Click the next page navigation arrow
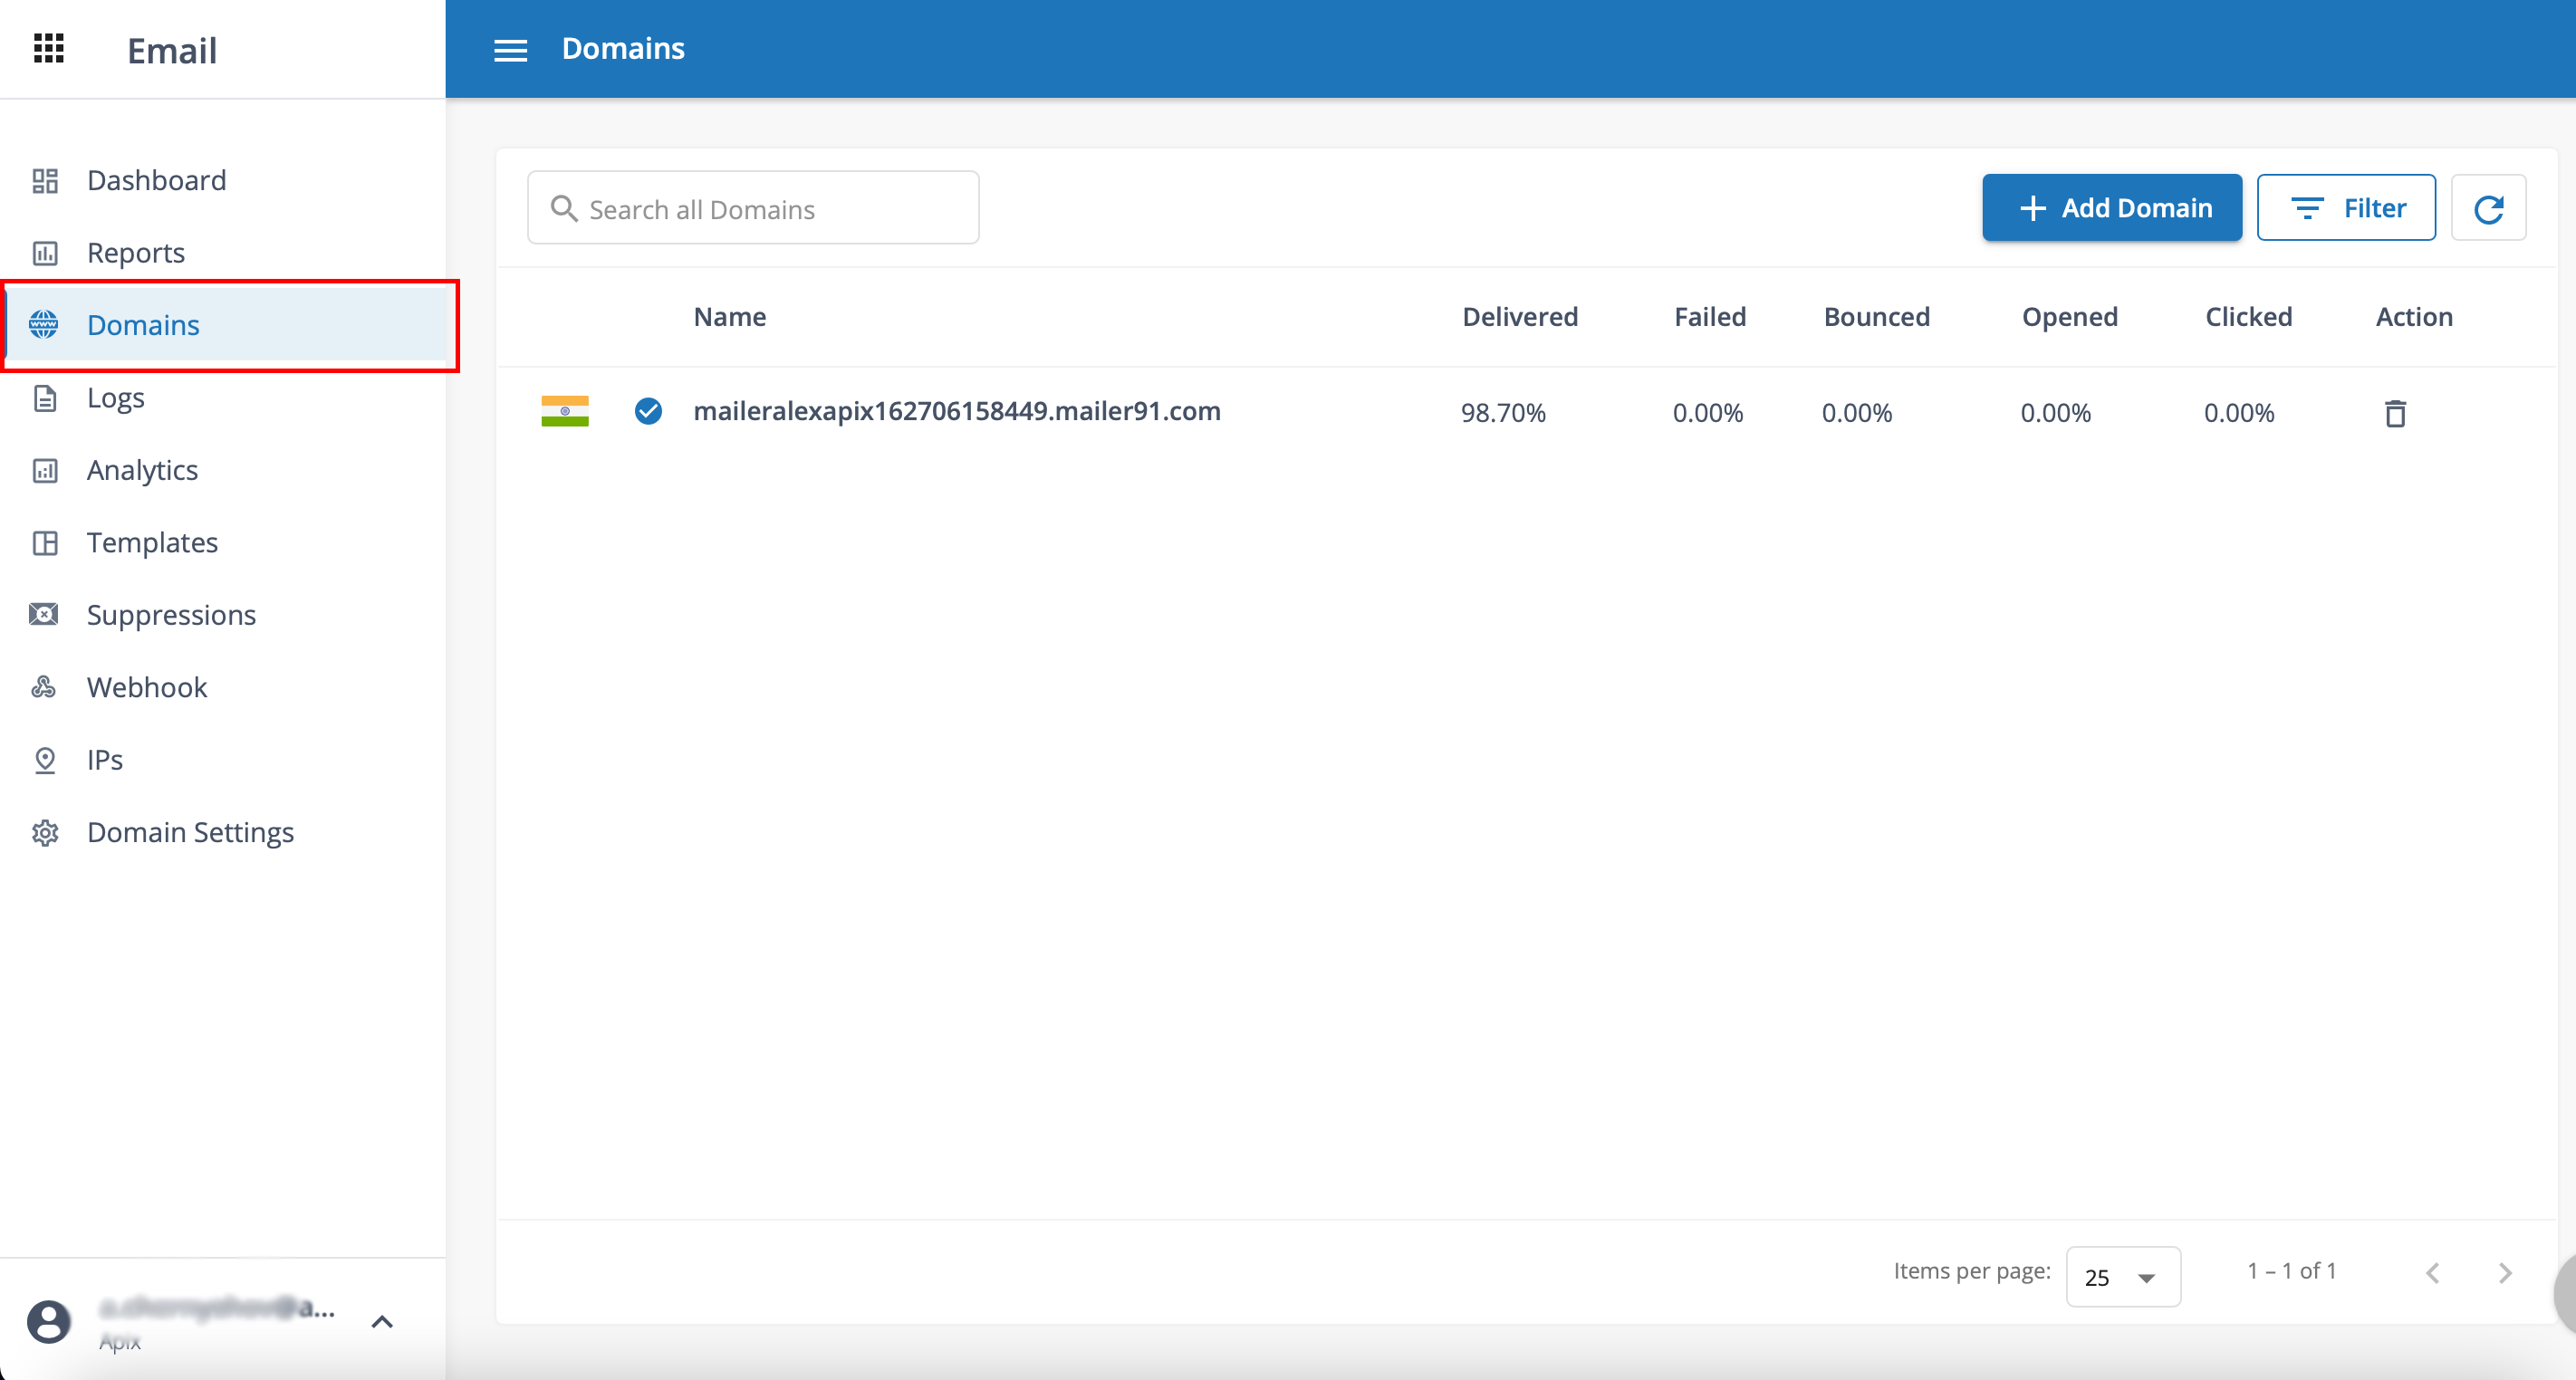 (x=2504, y=1272)
